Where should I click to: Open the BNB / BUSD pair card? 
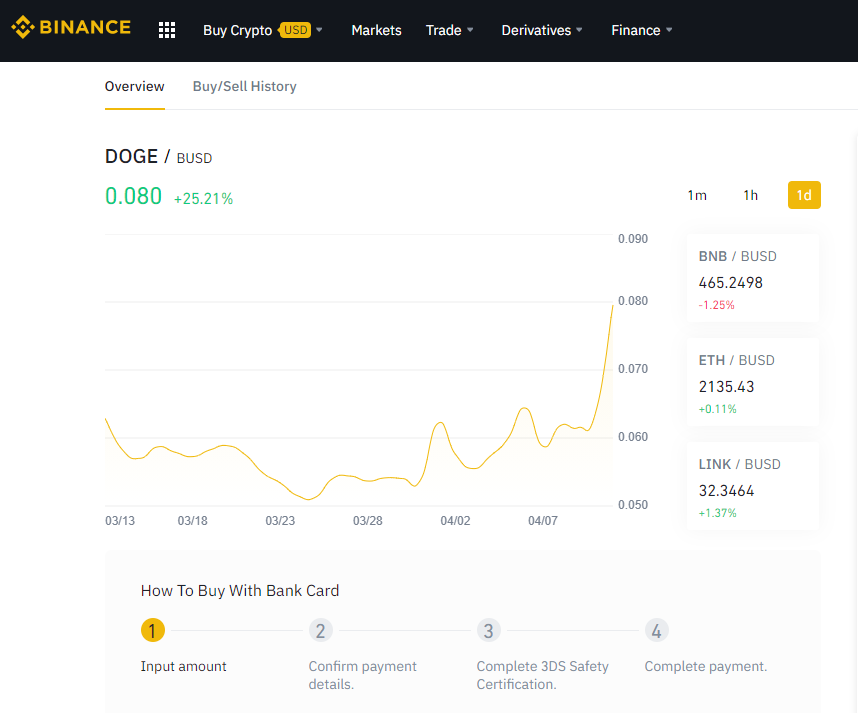[x=753, y=278]
